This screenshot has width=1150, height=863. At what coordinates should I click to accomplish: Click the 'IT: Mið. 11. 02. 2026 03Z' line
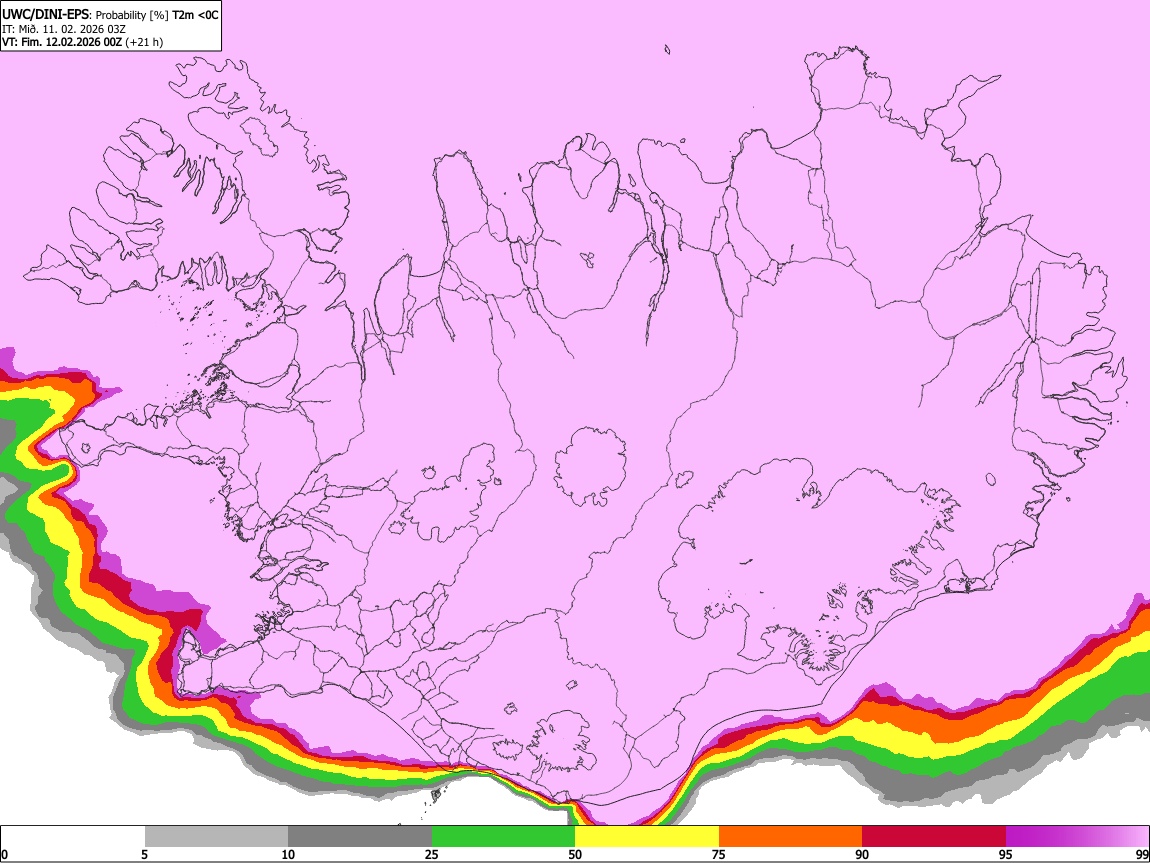(x=64, y=29)
